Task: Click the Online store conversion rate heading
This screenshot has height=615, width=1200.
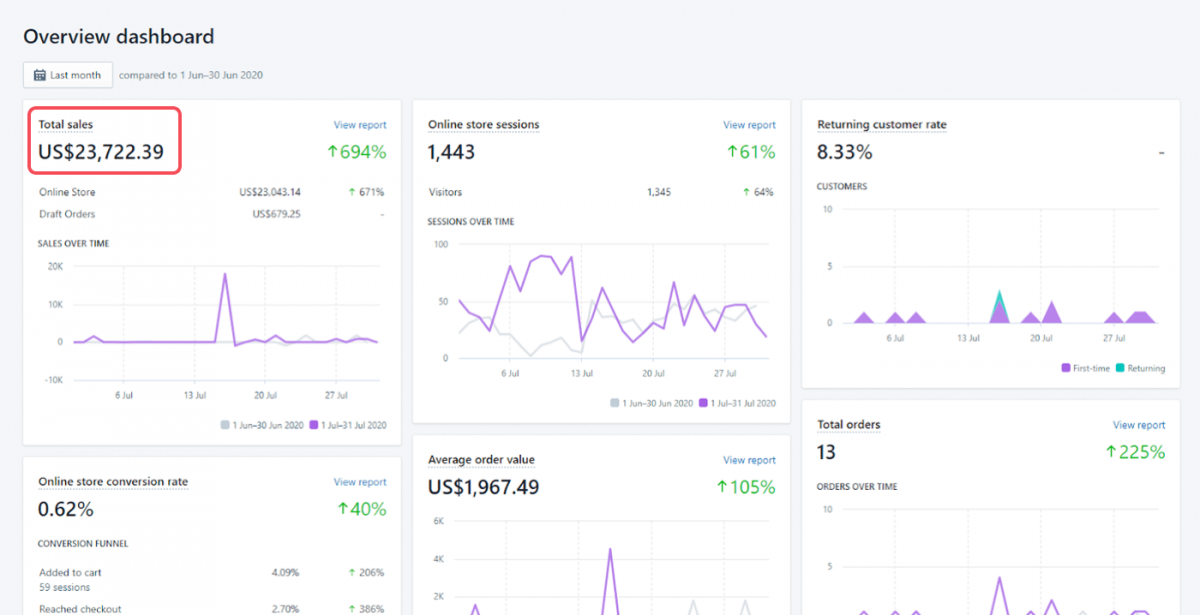Action: pos(113,482)
